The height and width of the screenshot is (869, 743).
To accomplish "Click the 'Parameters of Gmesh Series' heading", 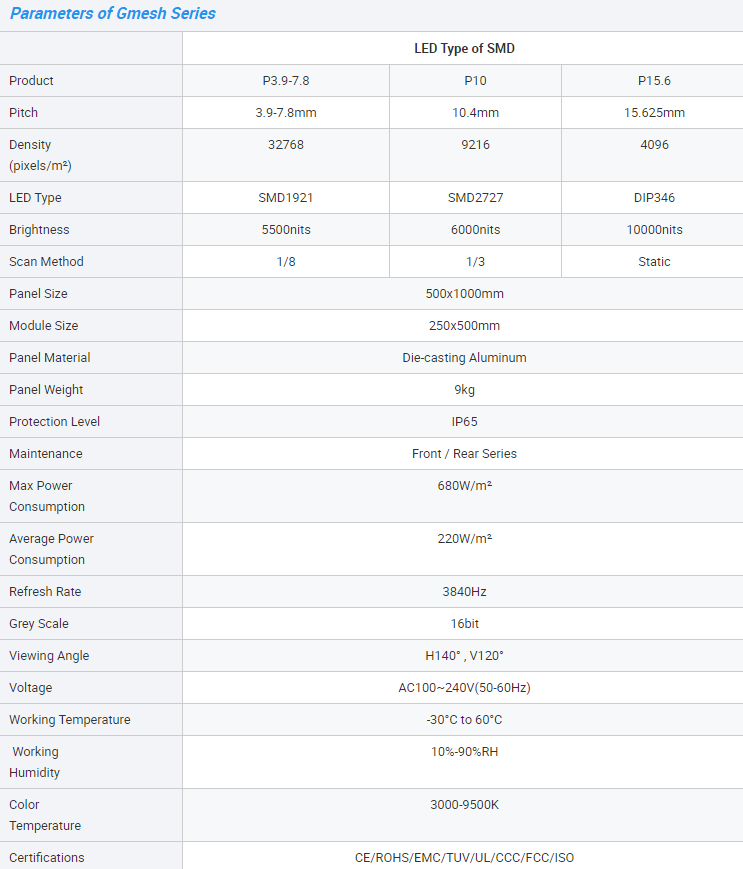I will (x=112, y=14).
